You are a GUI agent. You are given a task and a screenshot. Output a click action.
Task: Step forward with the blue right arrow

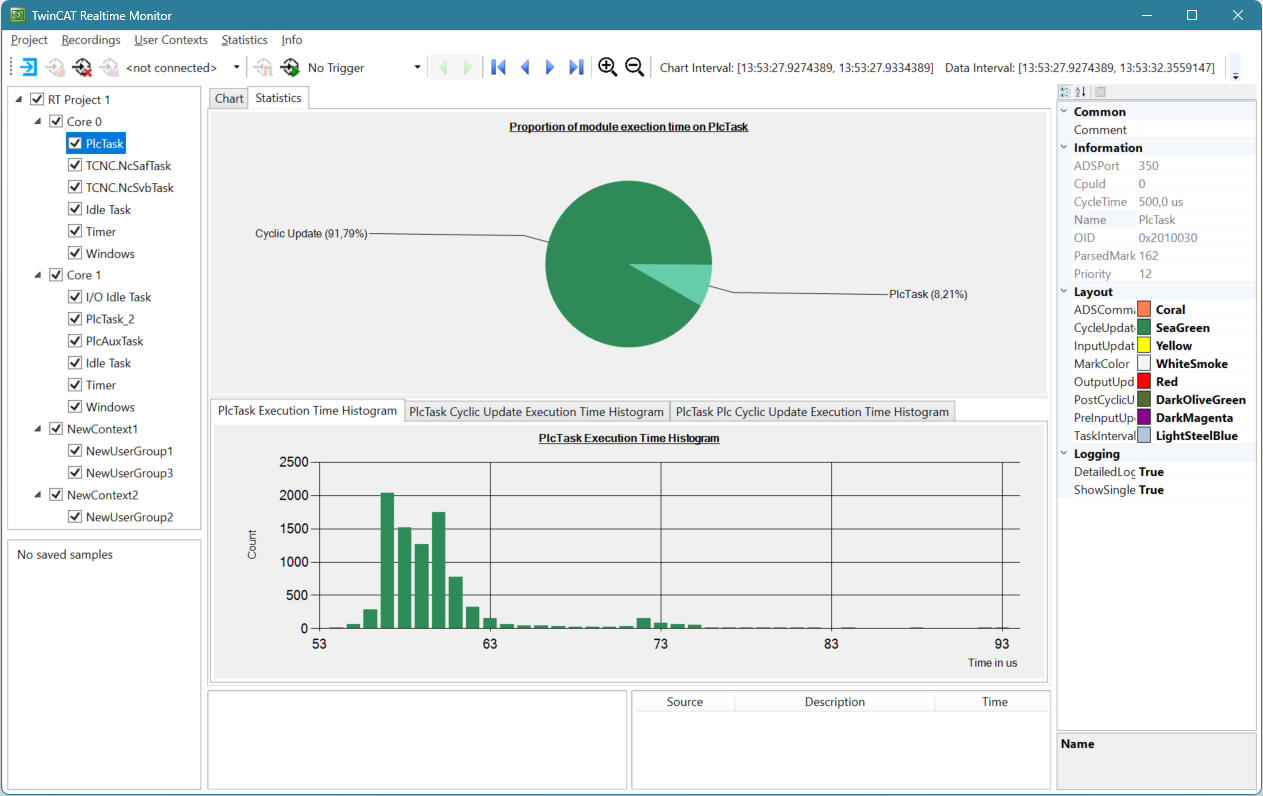[550, 67]
